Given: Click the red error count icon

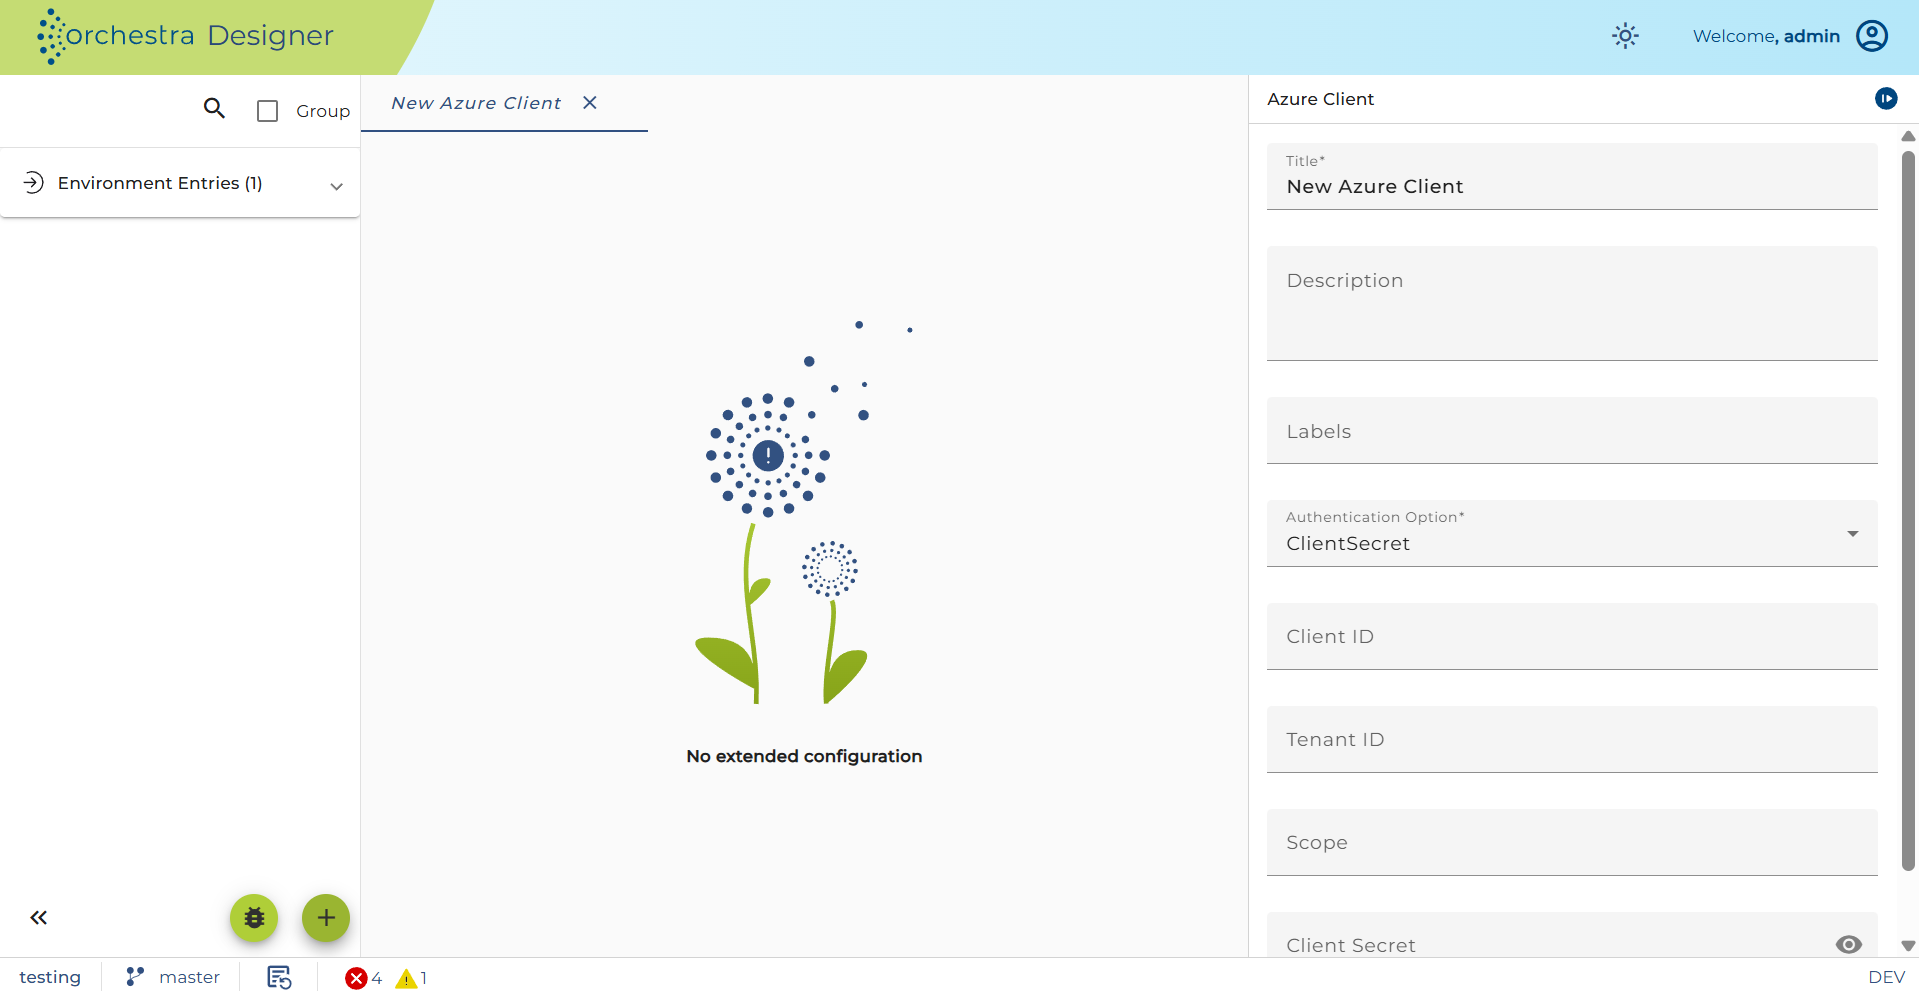Looking at the screenshot, I should [356, 978].
